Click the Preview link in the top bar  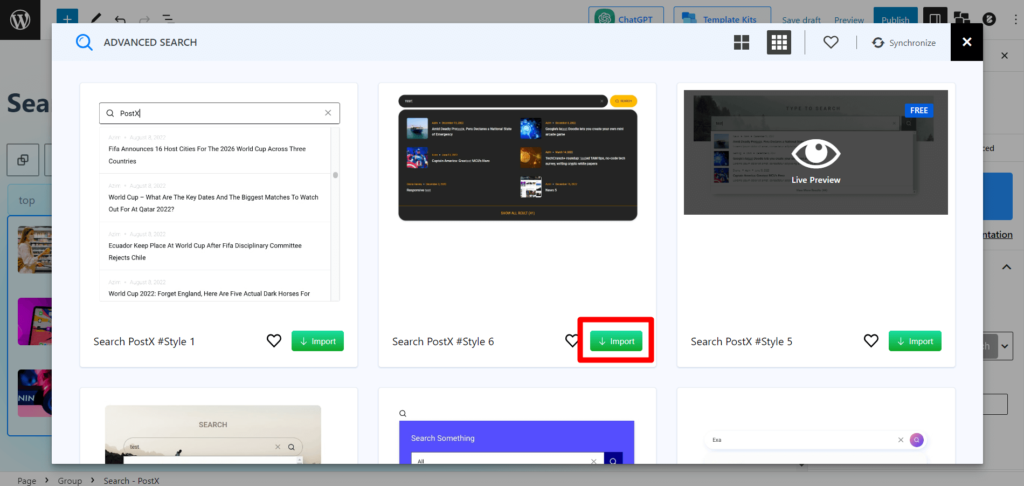[x=849, y=20]
